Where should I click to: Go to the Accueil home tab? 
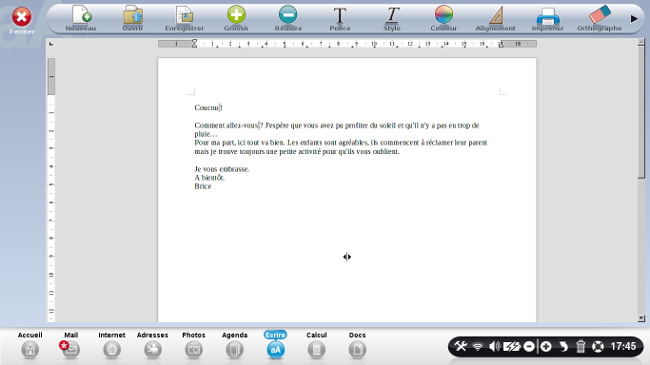coord(30,345)
